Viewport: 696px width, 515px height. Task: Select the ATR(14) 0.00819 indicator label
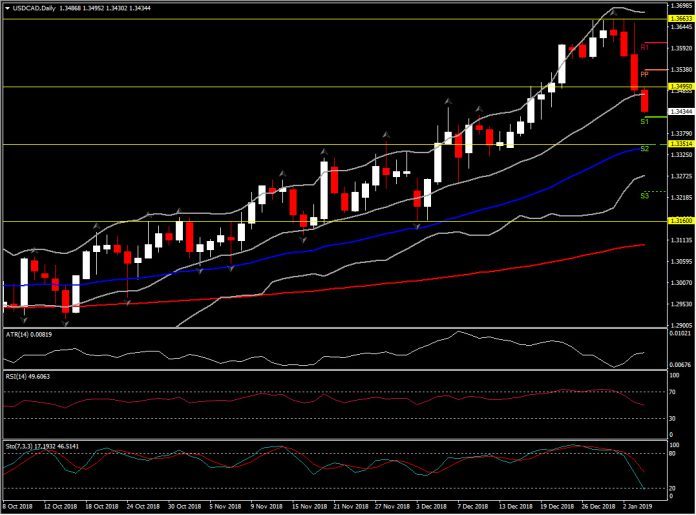[x=29, y=334]
